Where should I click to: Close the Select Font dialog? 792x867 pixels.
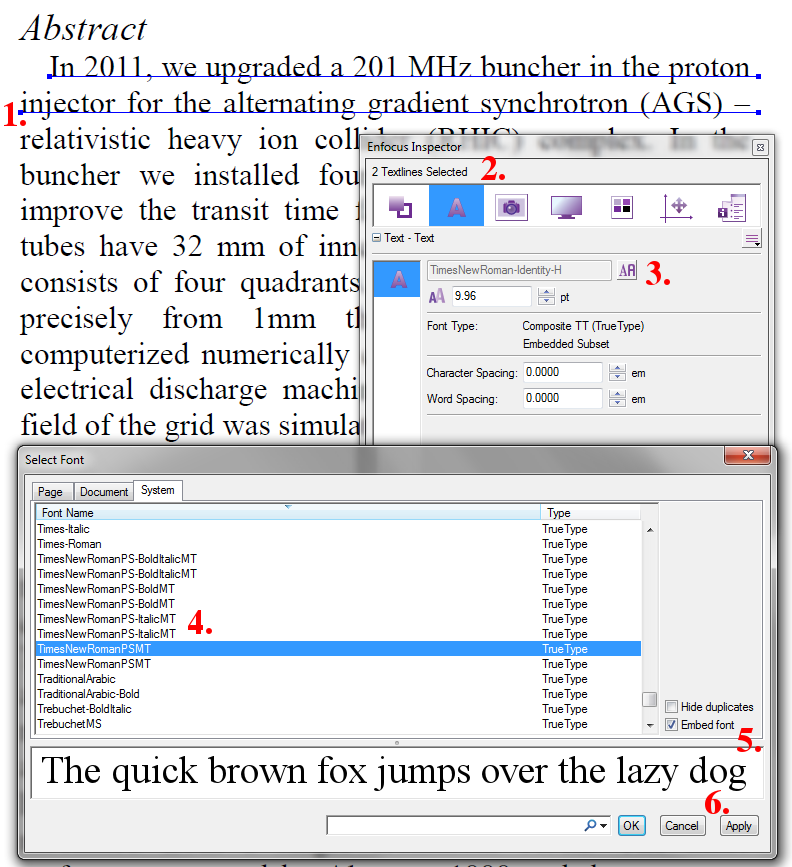pyautogui.click(x=748, y=455)
